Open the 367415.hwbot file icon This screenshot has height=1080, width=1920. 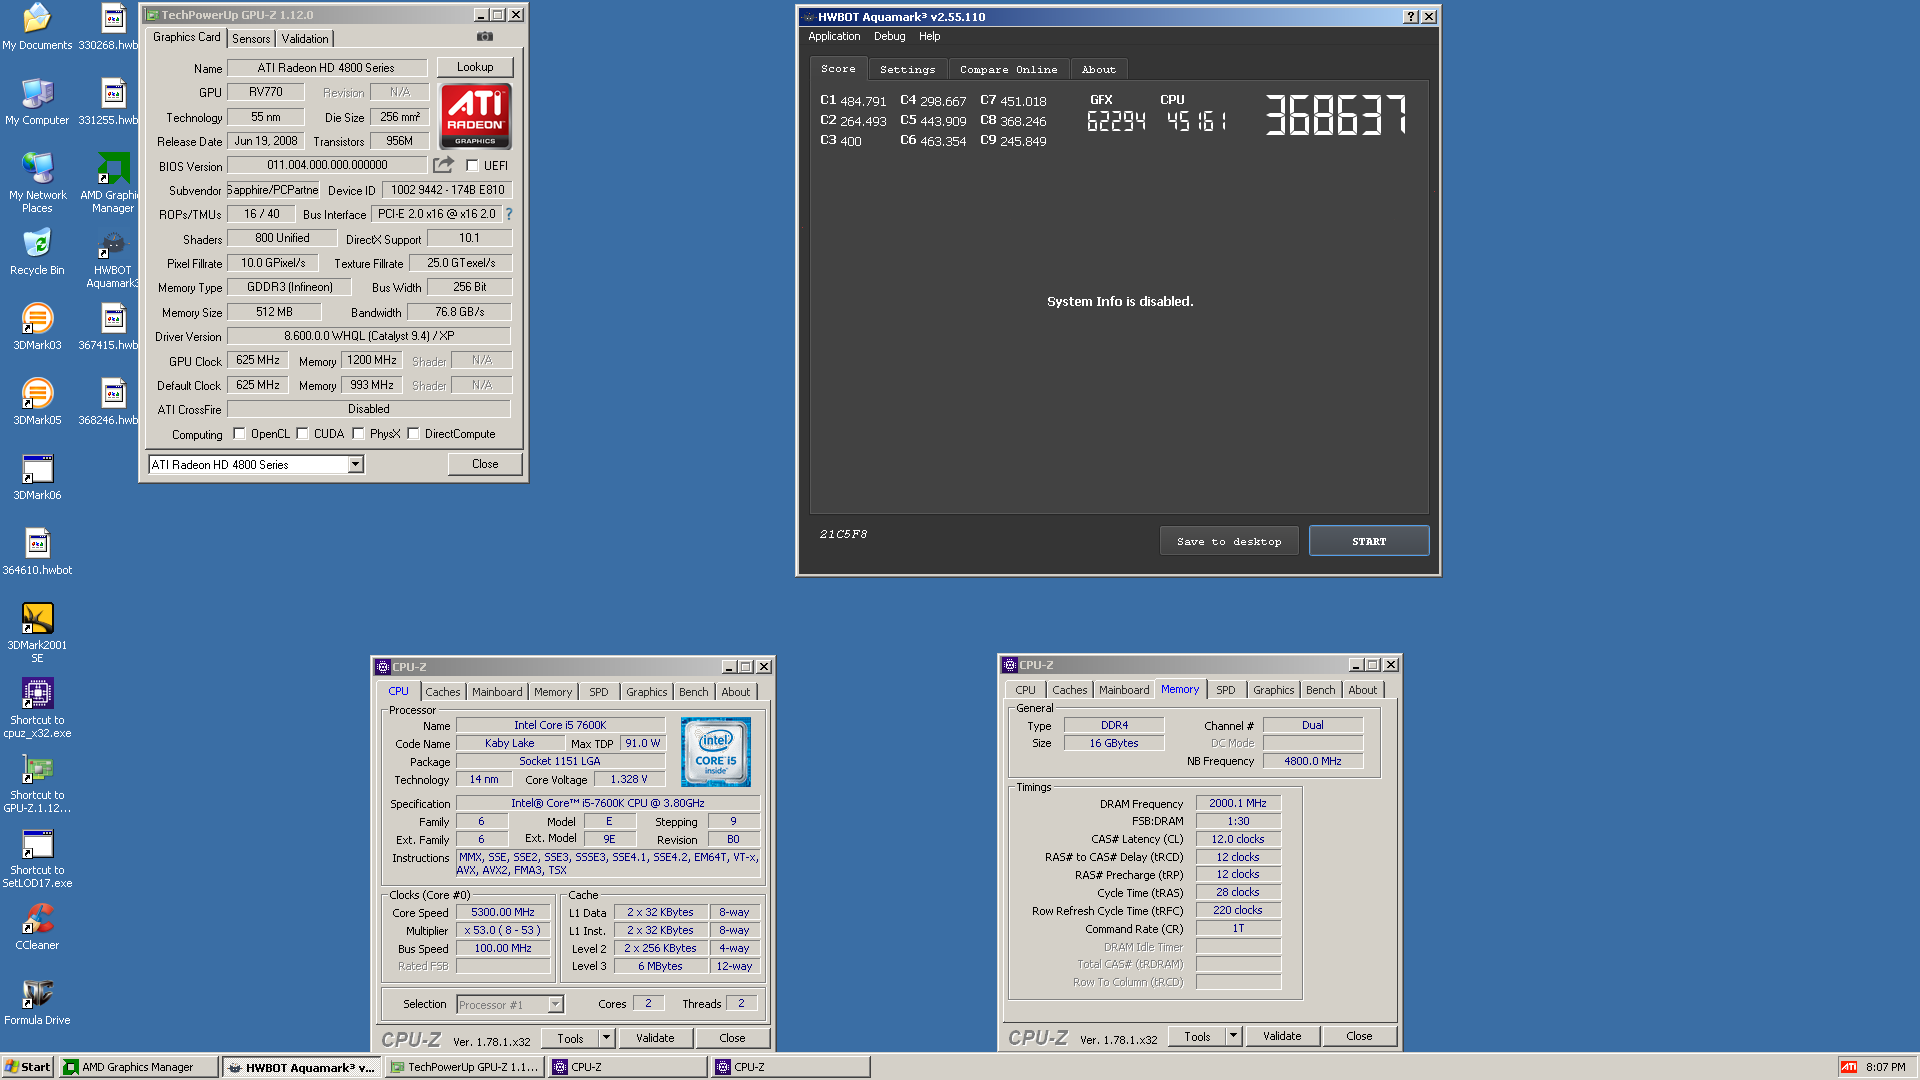(110, 327)
